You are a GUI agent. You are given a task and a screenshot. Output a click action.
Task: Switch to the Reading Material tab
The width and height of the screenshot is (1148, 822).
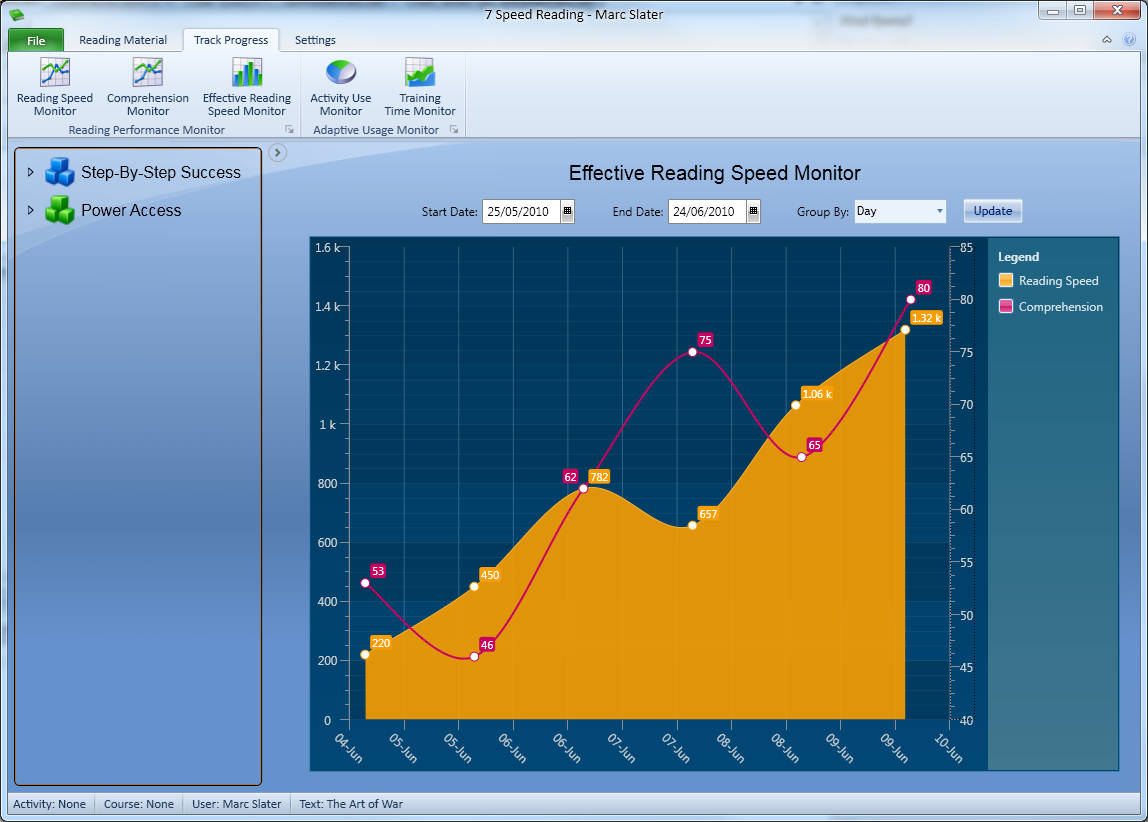click(123, 40)
